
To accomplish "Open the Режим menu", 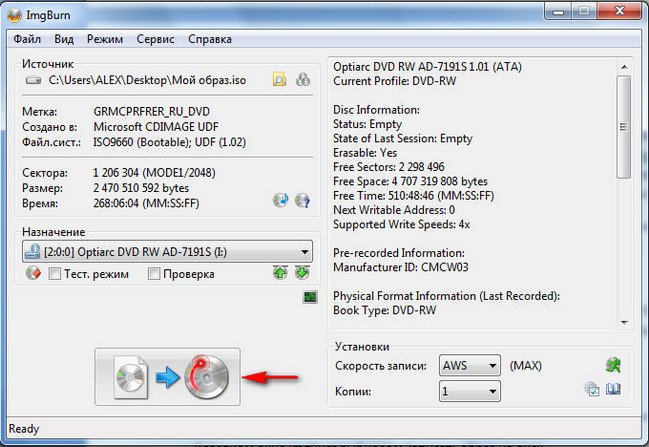I will tap(105, 39).
